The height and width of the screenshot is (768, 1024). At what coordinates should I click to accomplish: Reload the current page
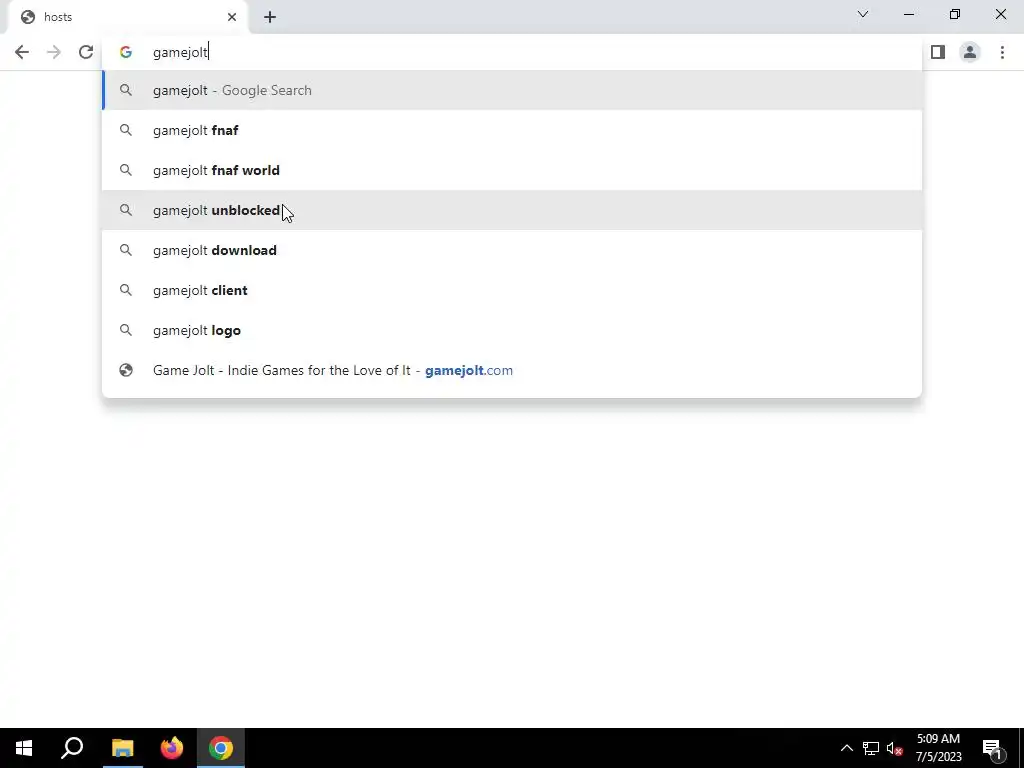tap(86, 52)
